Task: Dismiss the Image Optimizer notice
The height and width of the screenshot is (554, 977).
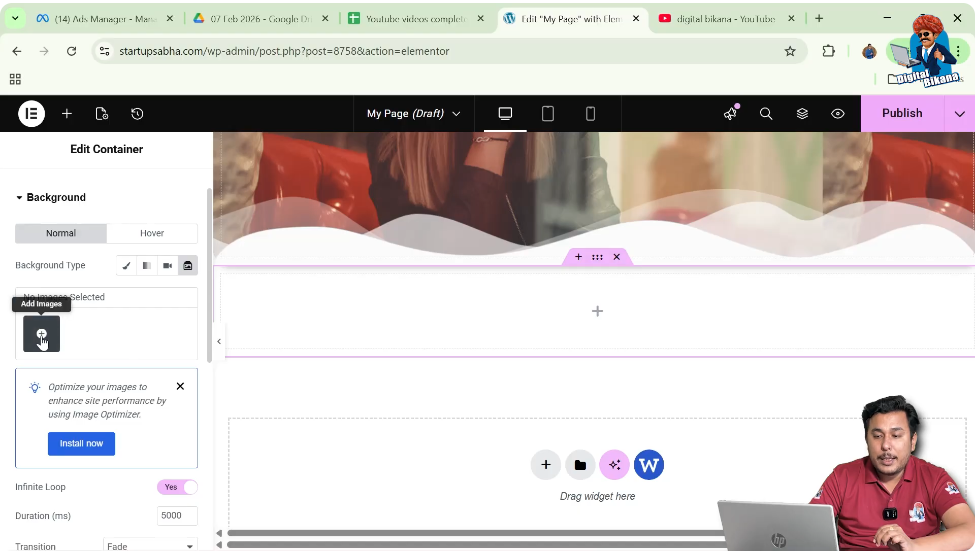Action: (180, 386)
